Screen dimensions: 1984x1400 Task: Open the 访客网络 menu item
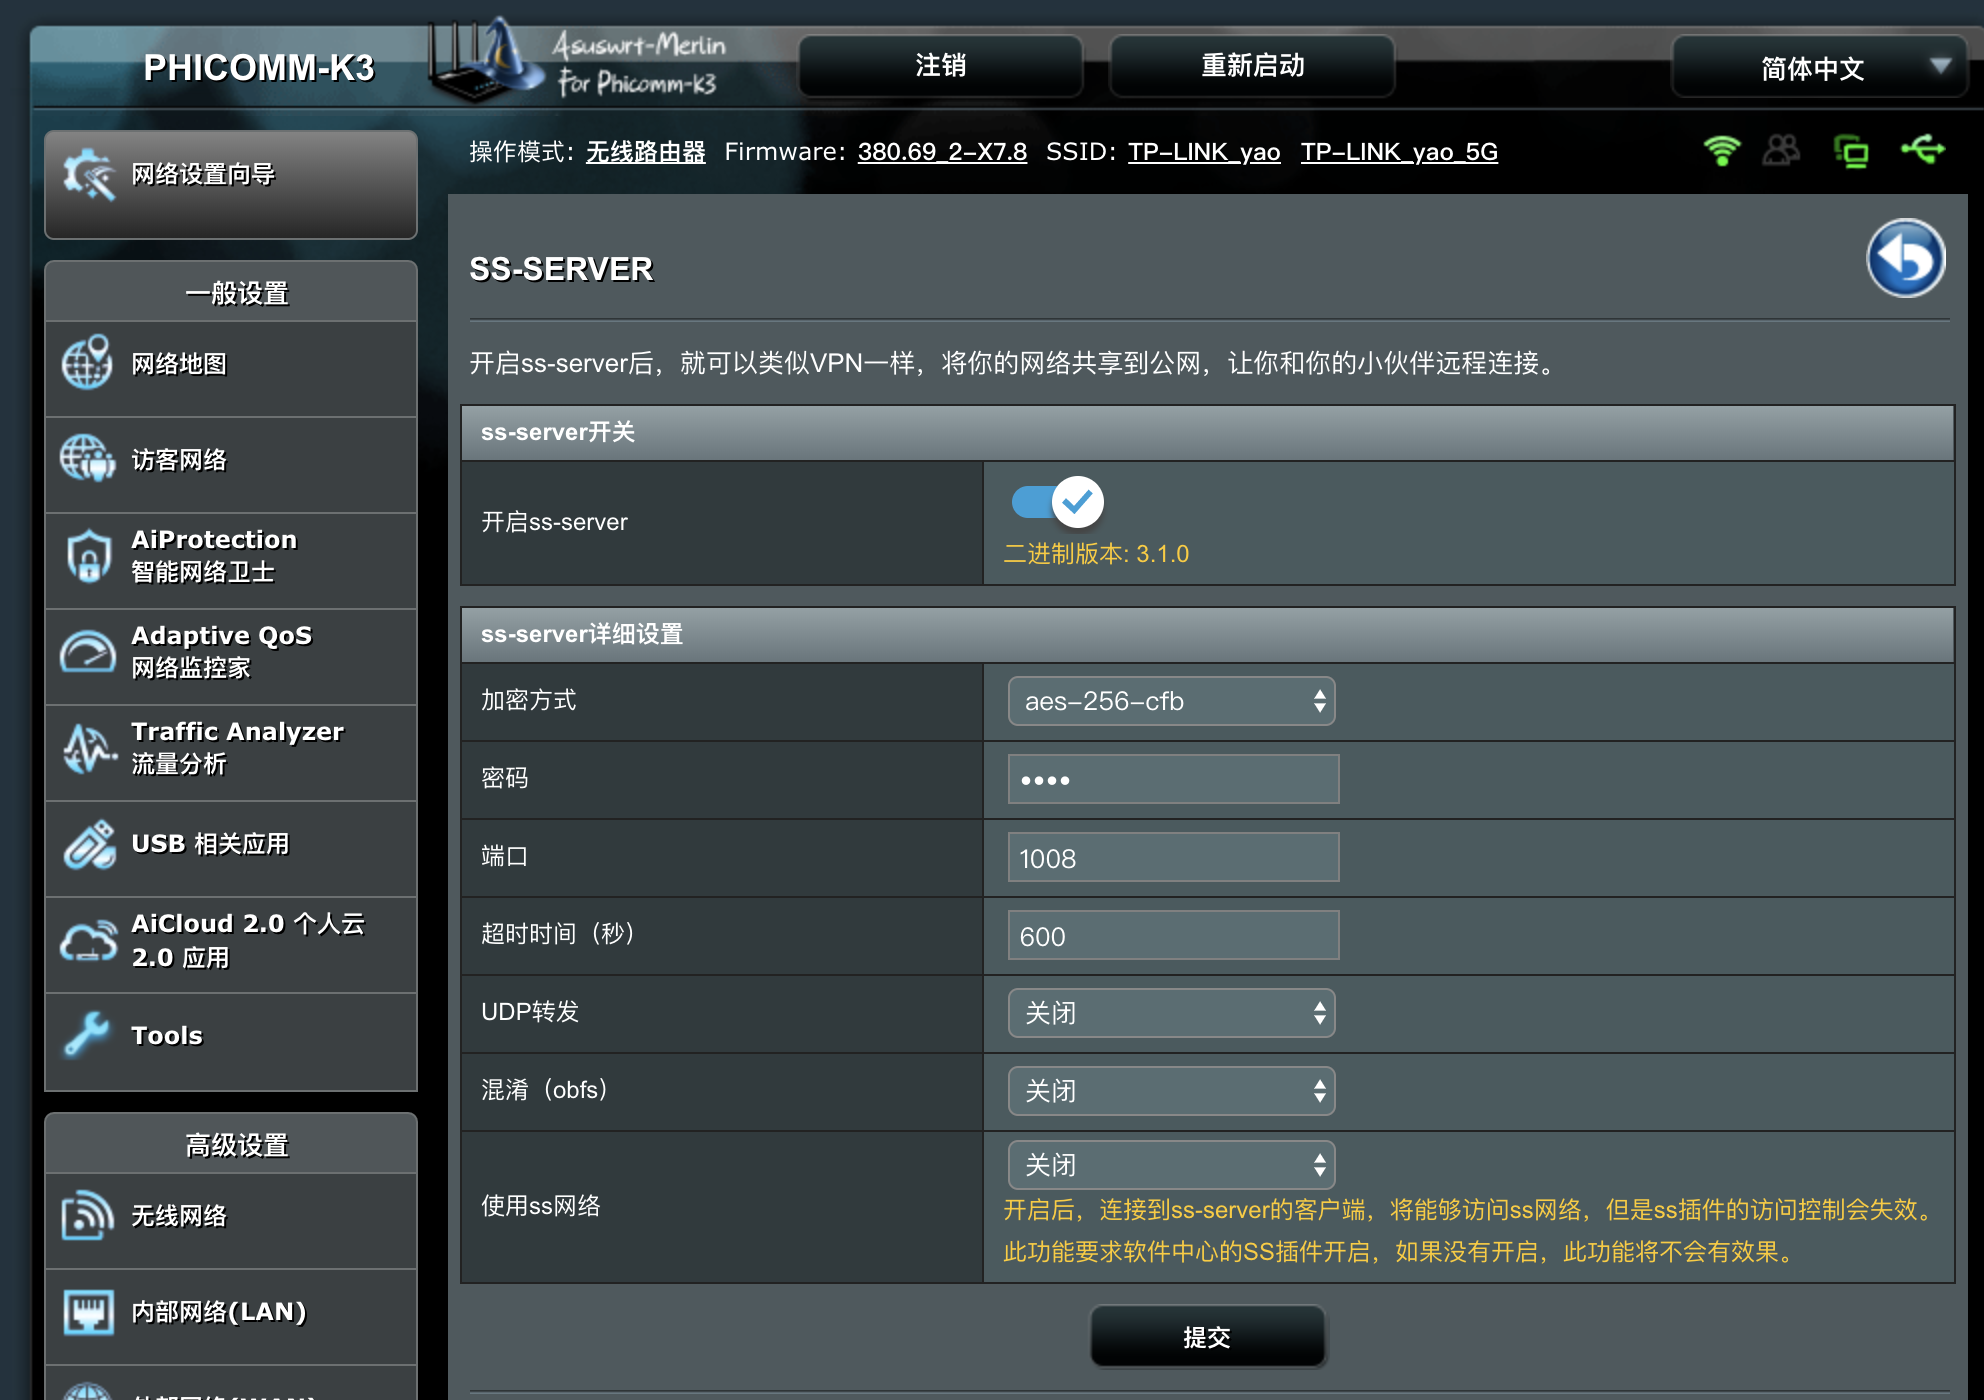tap(231, 465)
